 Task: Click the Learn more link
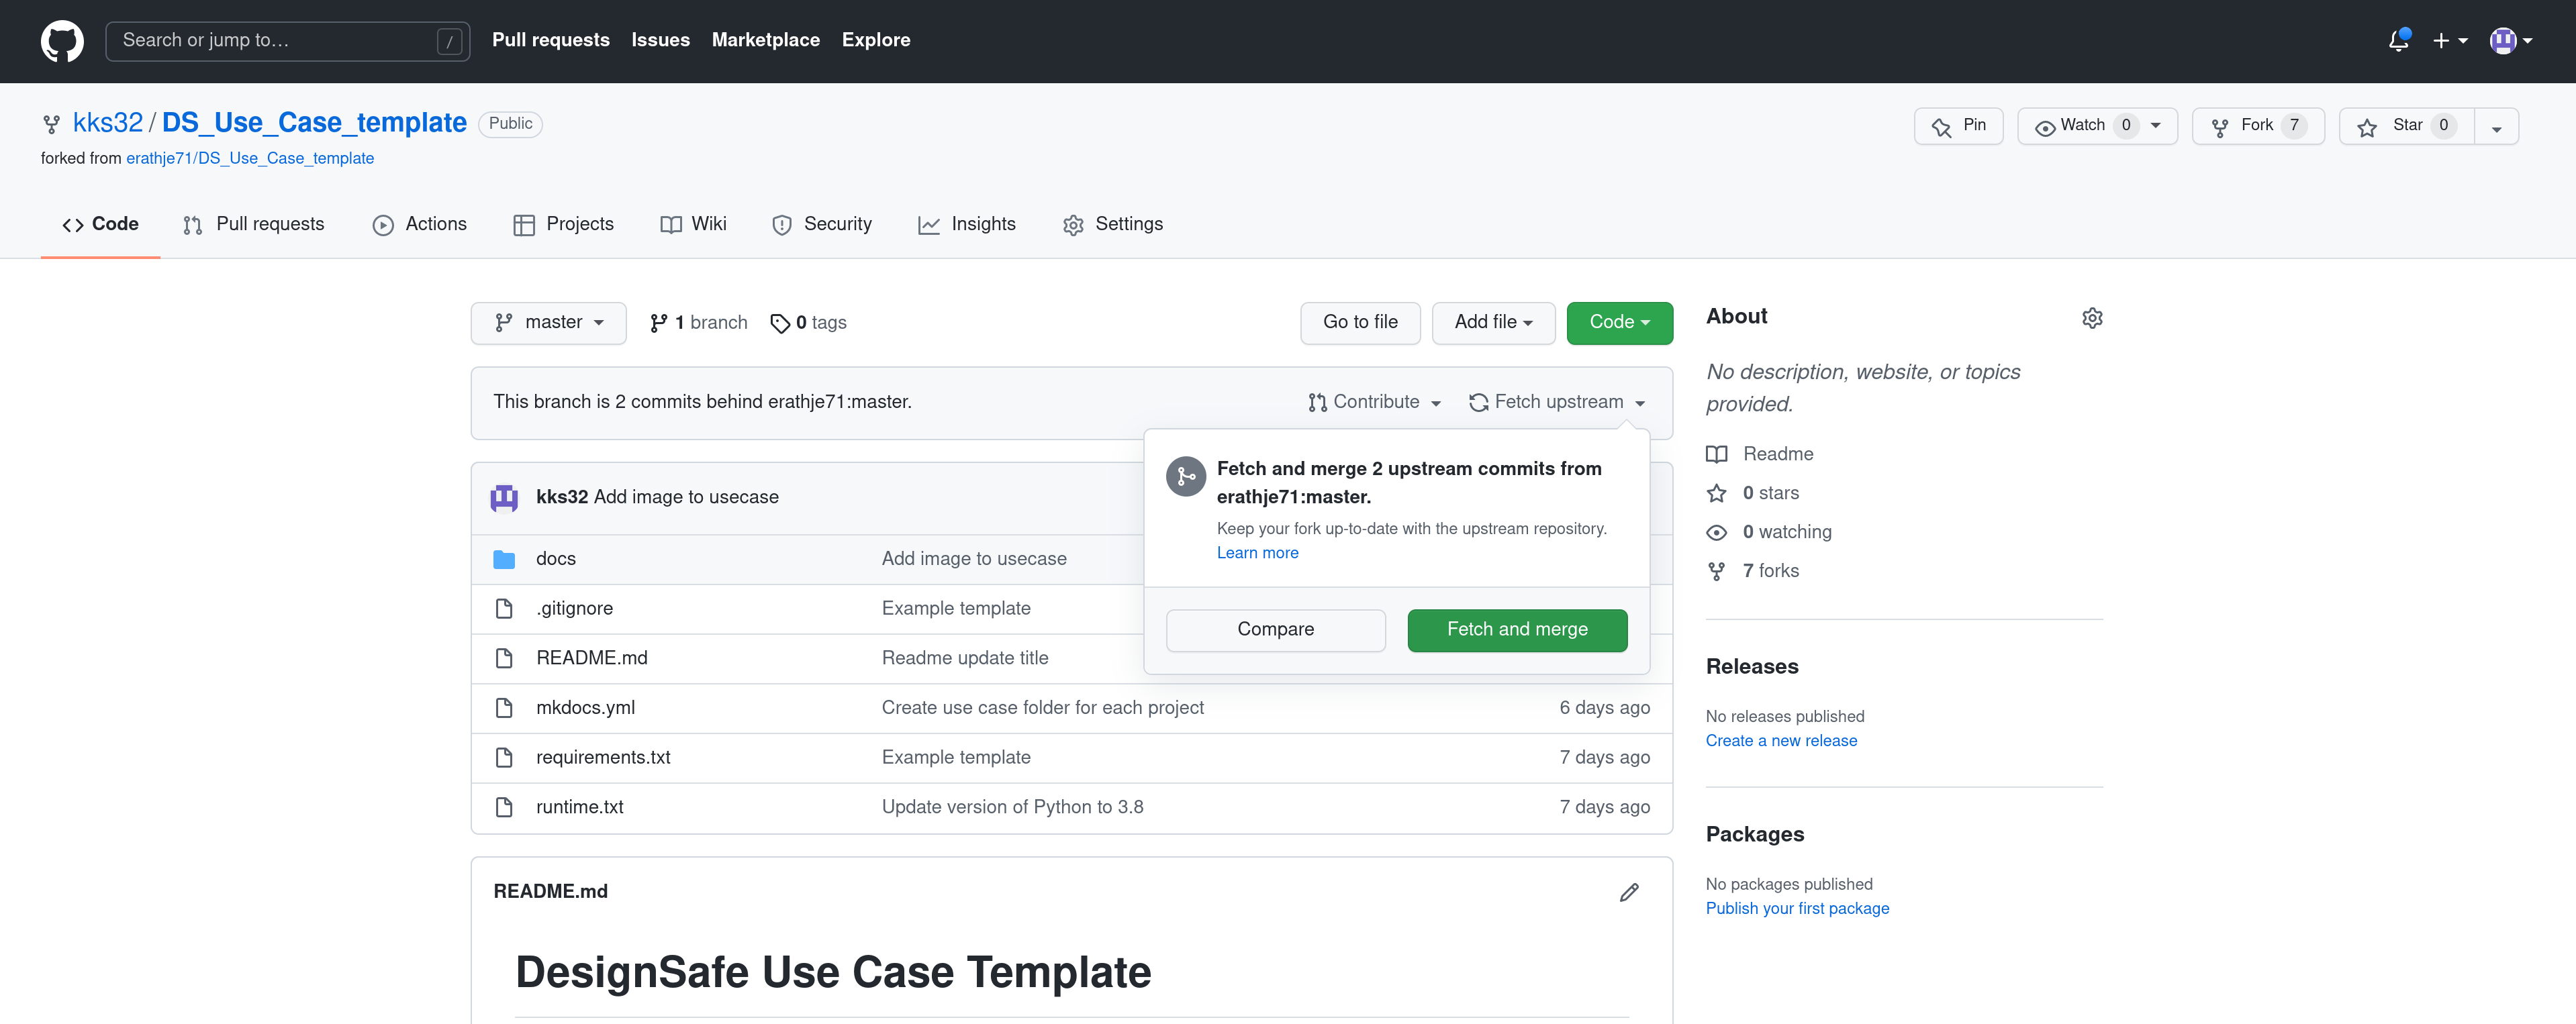pos(1257,553)
